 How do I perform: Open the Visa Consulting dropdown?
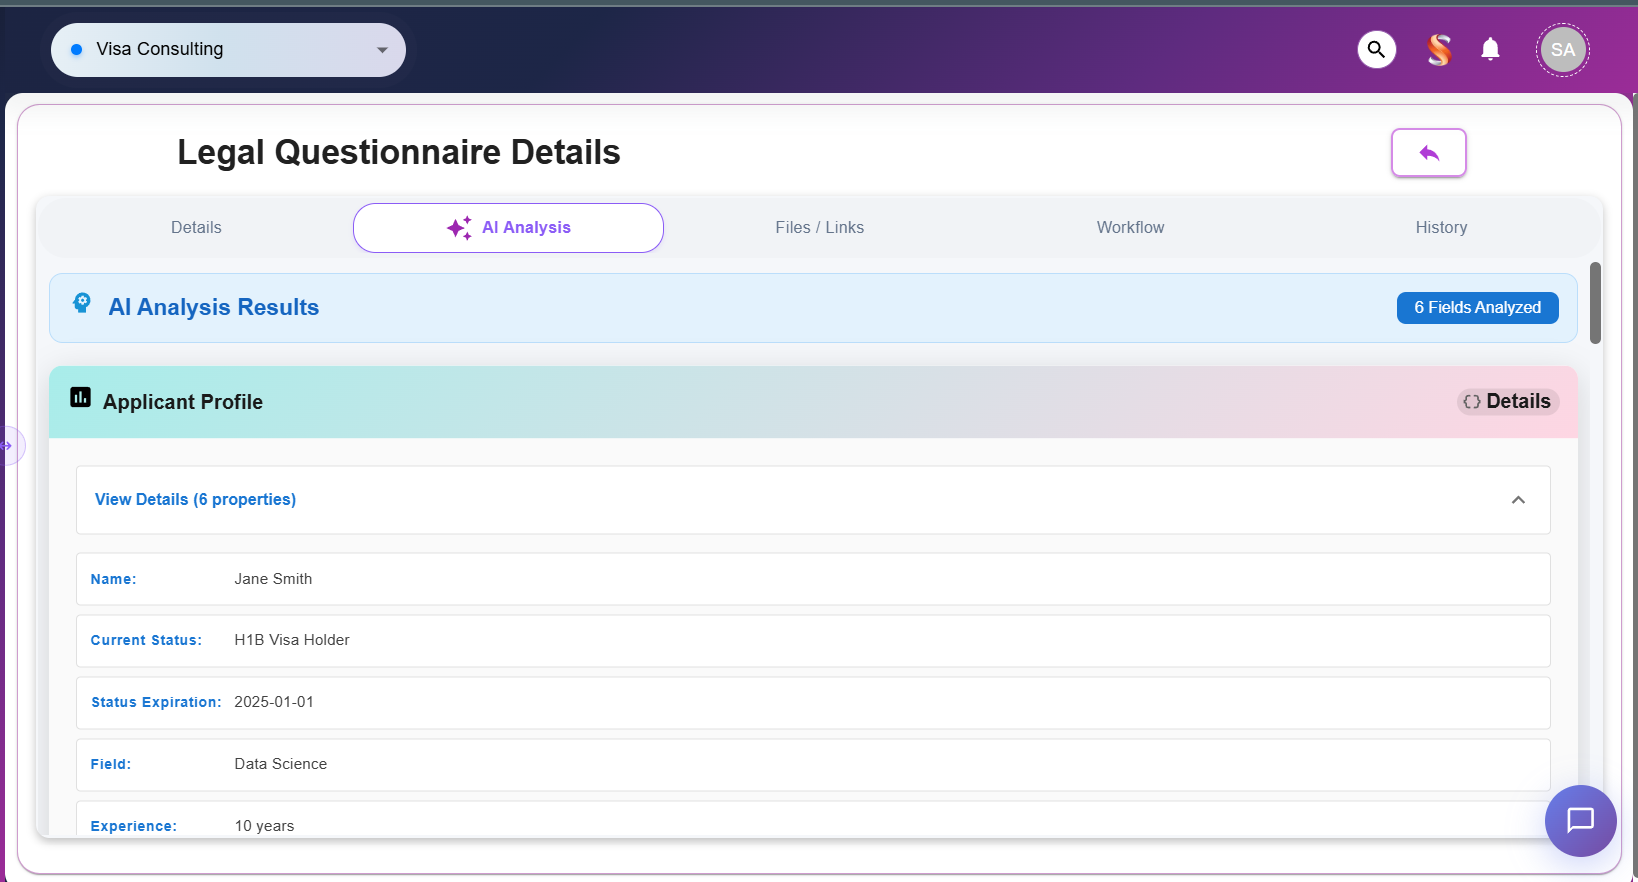pos(228,50)
